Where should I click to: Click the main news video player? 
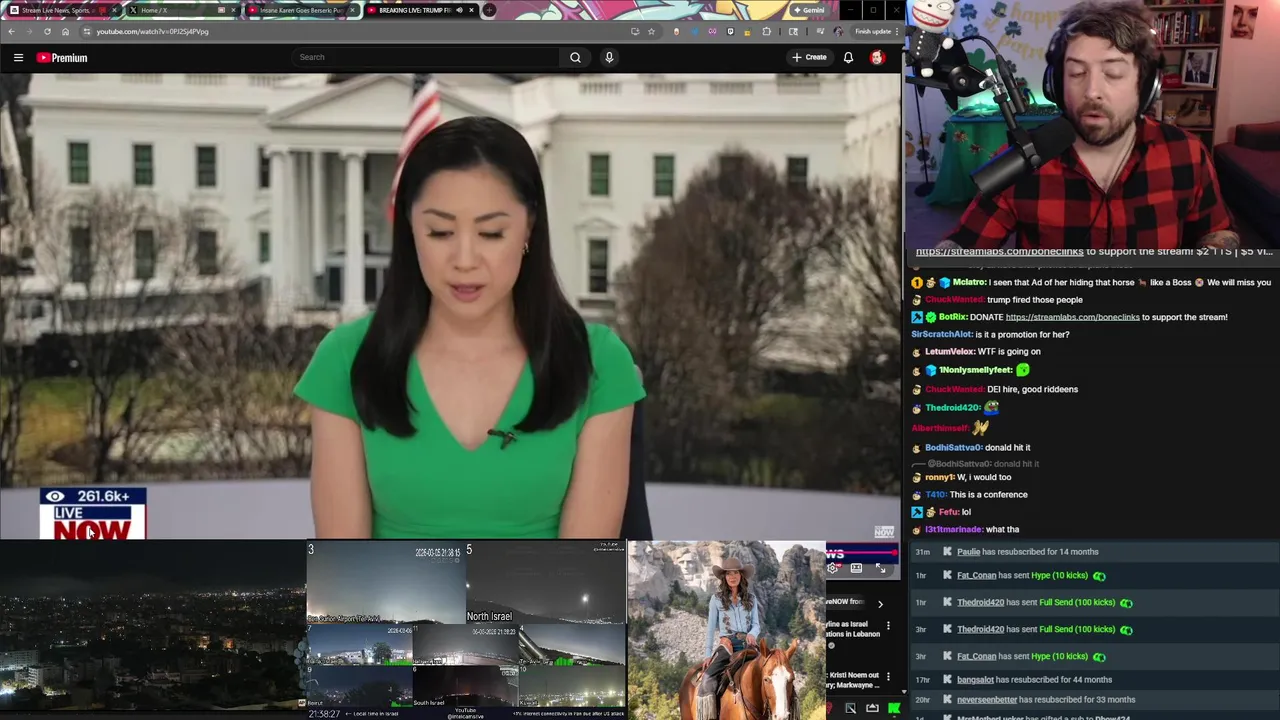coord(450,306)
